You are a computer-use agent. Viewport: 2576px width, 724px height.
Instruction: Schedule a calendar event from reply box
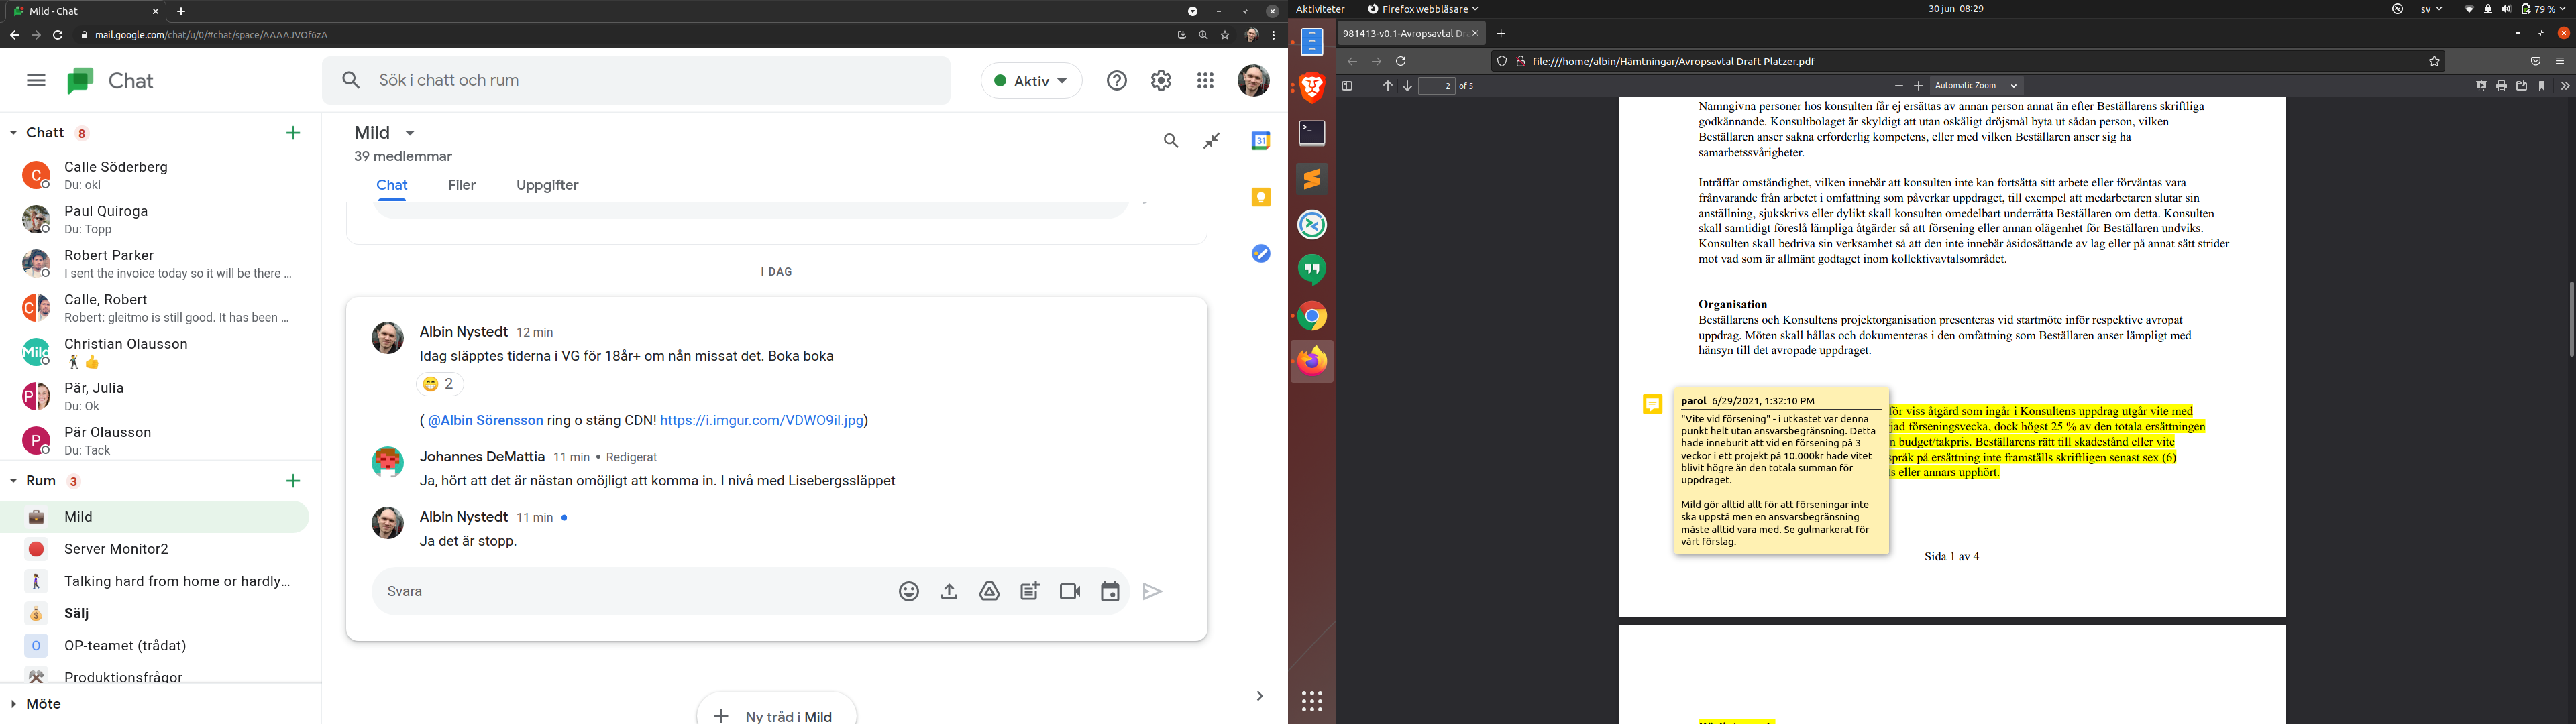1110,592
